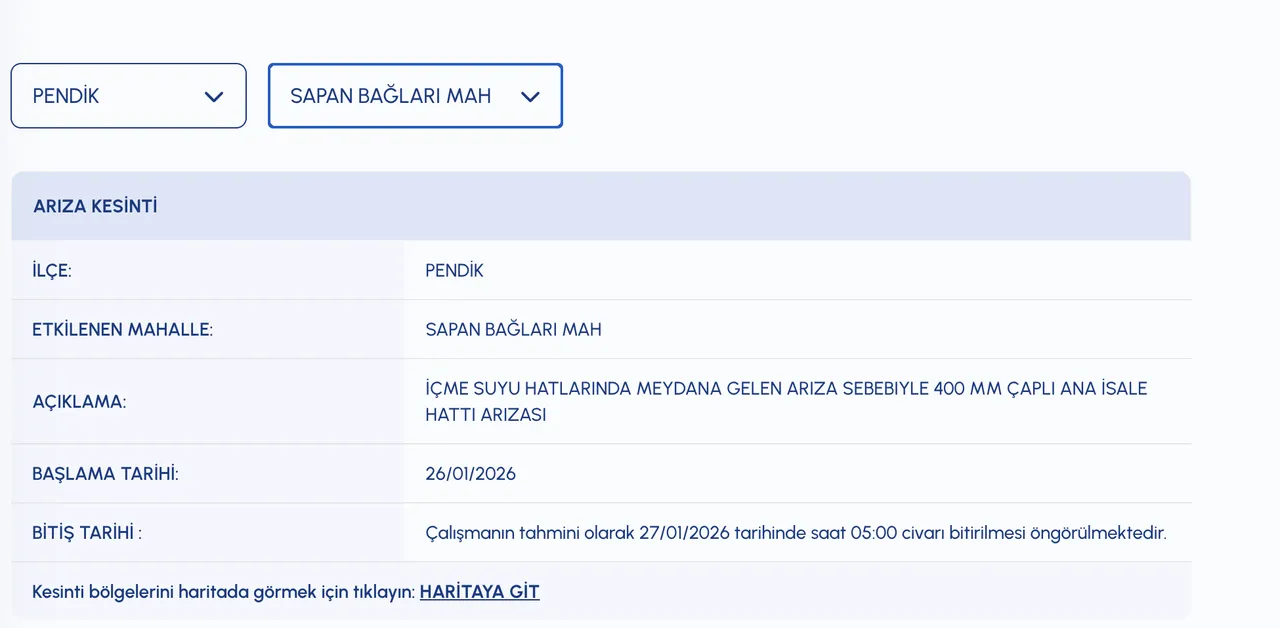This screenshot has height=628, width=1280.
Task: Click the HATTI ARIZASI line of the description
Action: [485, 415]
